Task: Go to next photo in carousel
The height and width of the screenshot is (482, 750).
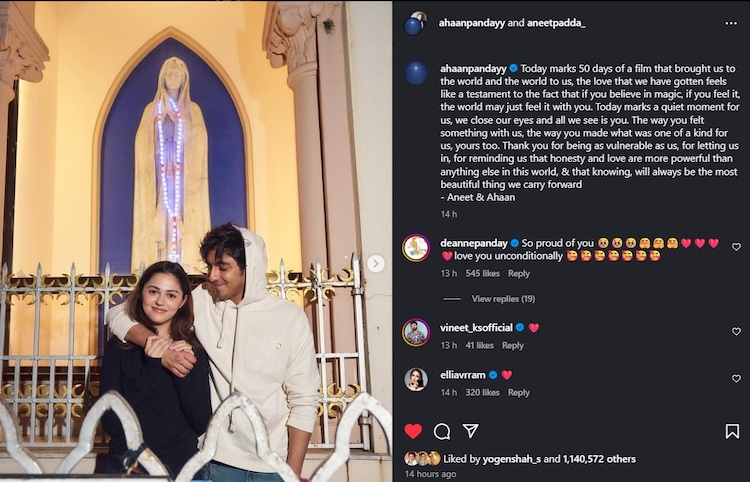Action: [x=376, y=264]
